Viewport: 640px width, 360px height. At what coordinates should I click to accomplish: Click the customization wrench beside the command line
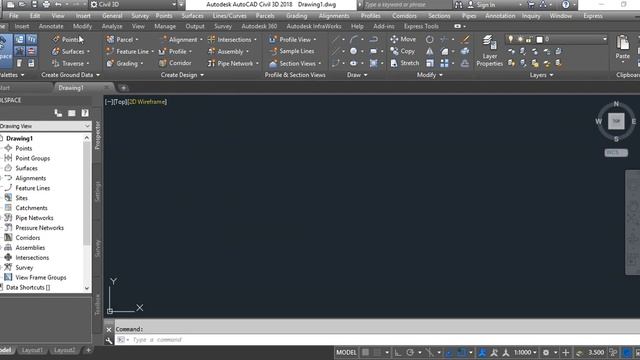pyautogui.click(x=109, y=340)
